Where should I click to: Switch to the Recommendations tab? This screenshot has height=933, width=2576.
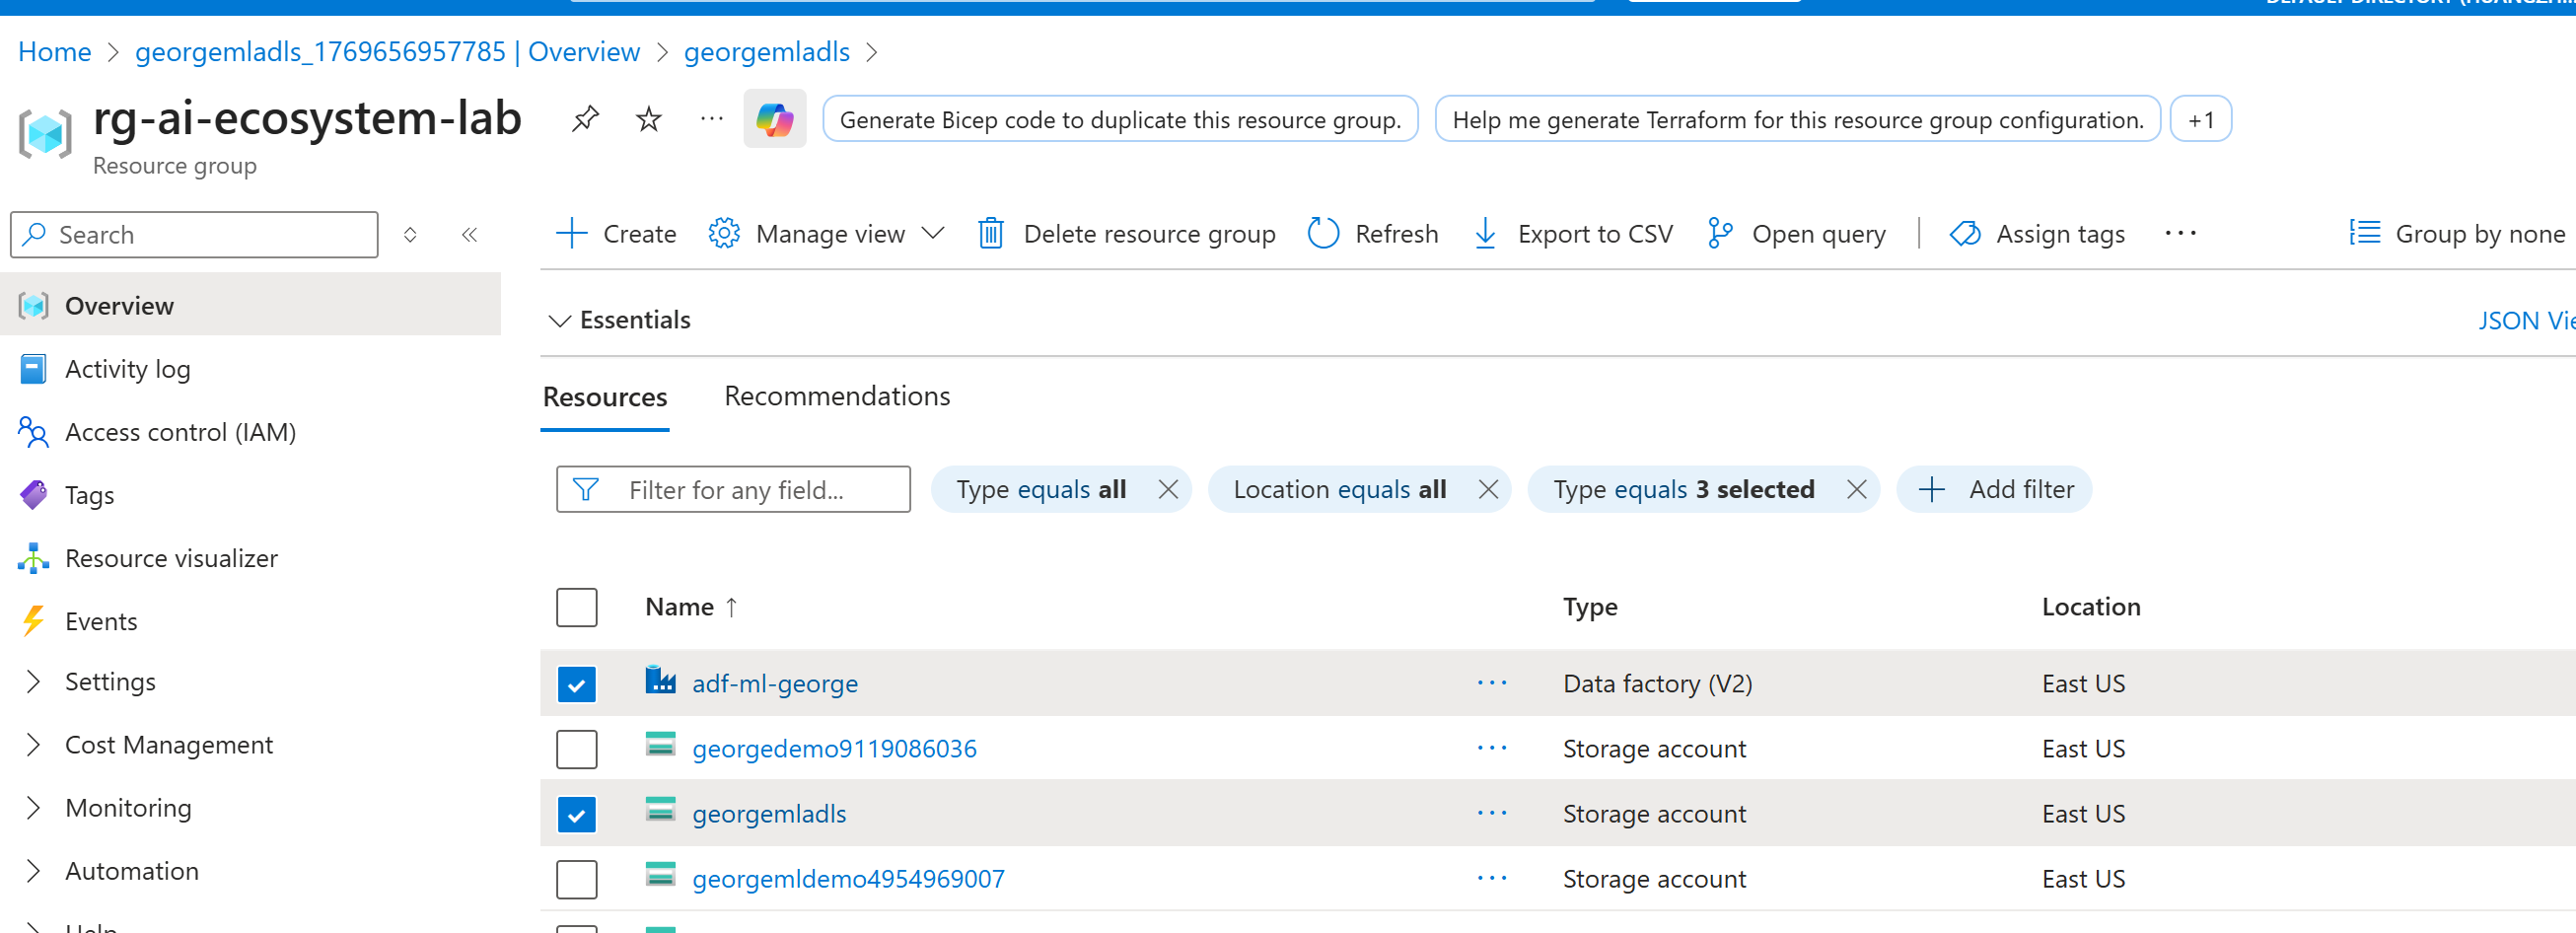click(x=837, y=396)
